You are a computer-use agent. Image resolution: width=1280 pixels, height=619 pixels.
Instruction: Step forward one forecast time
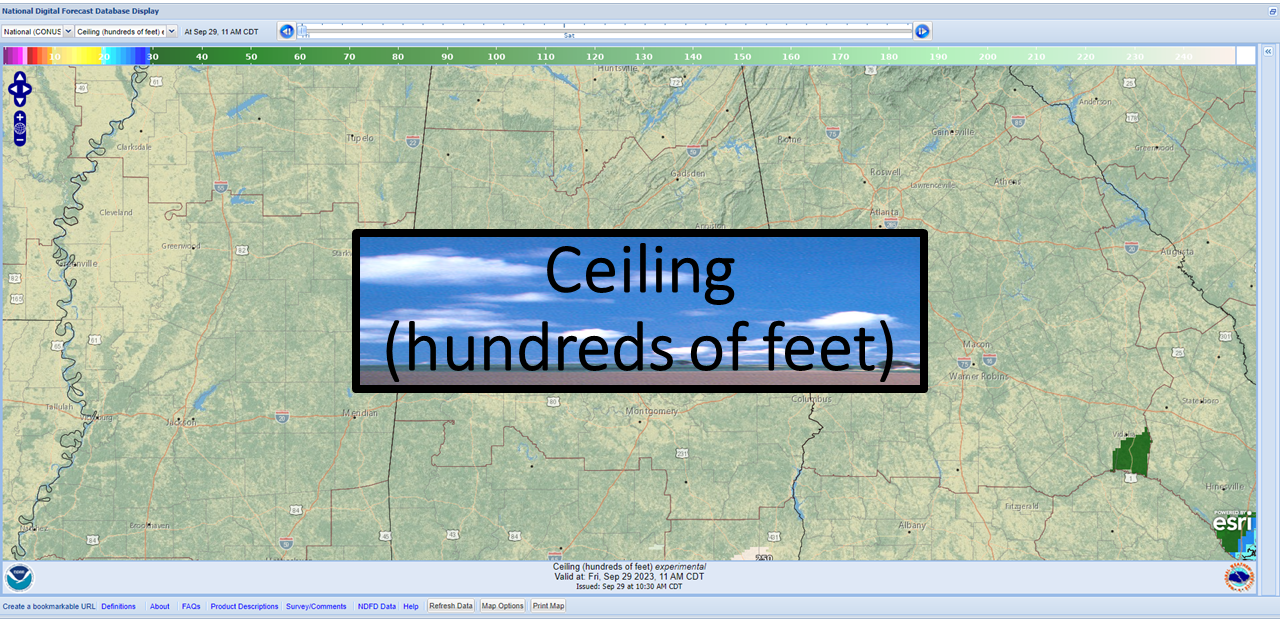922,31
